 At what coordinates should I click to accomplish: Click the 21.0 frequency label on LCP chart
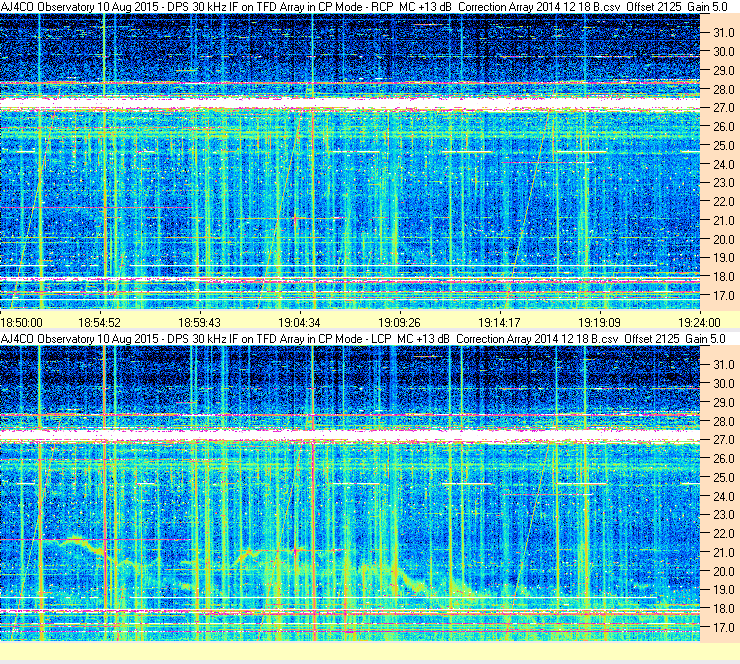(x=723, y=553)
